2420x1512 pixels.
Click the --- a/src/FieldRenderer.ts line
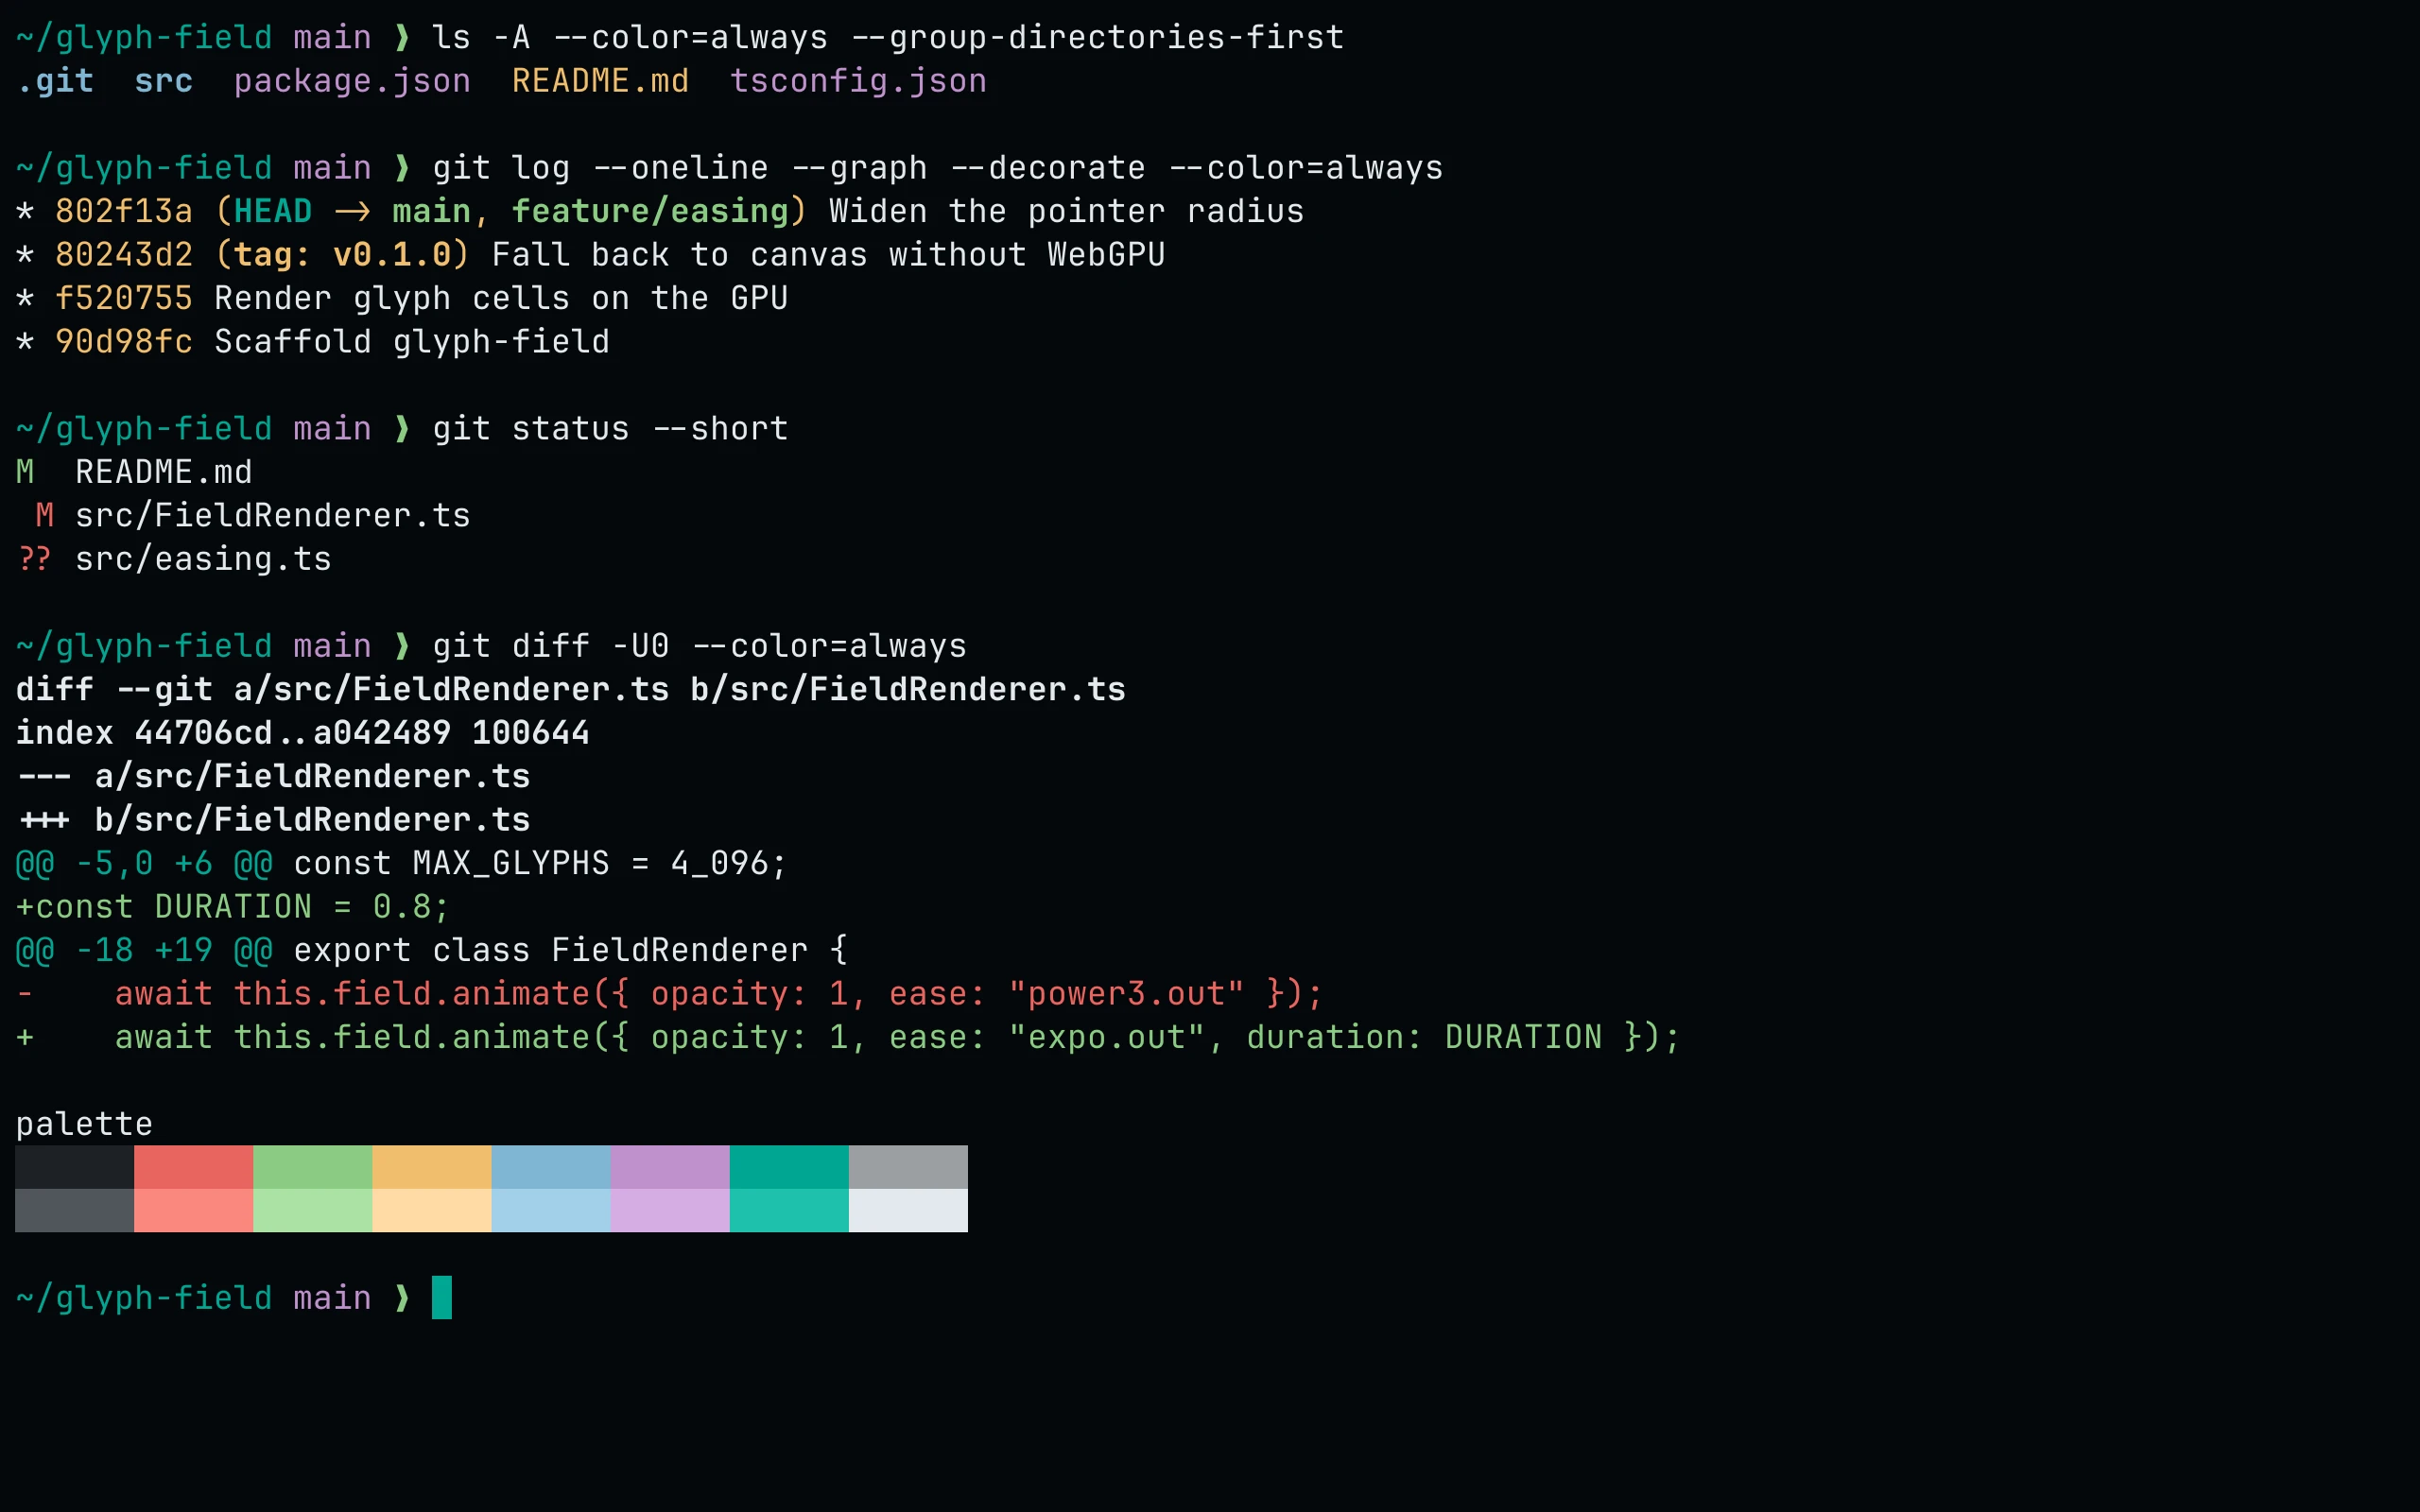coord(273,777)
